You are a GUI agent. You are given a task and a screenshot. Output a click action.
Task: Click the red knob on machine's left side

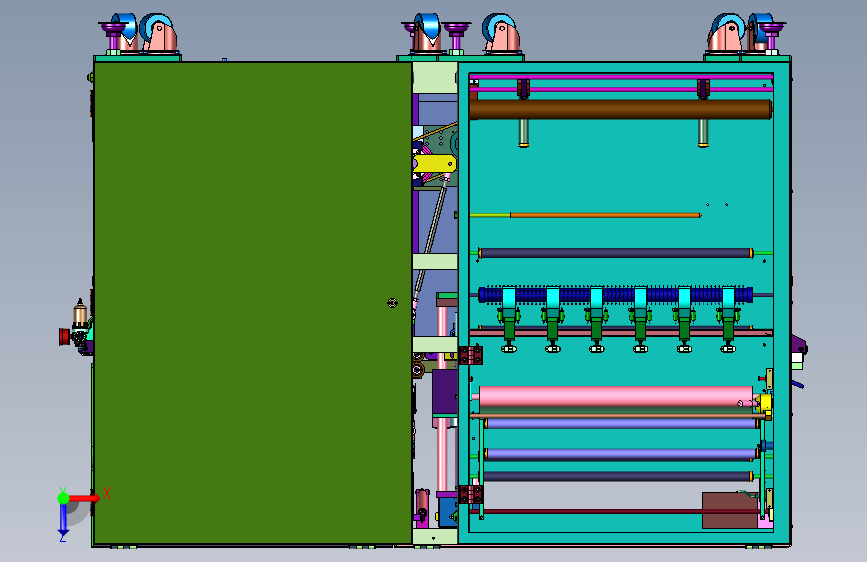65,336
